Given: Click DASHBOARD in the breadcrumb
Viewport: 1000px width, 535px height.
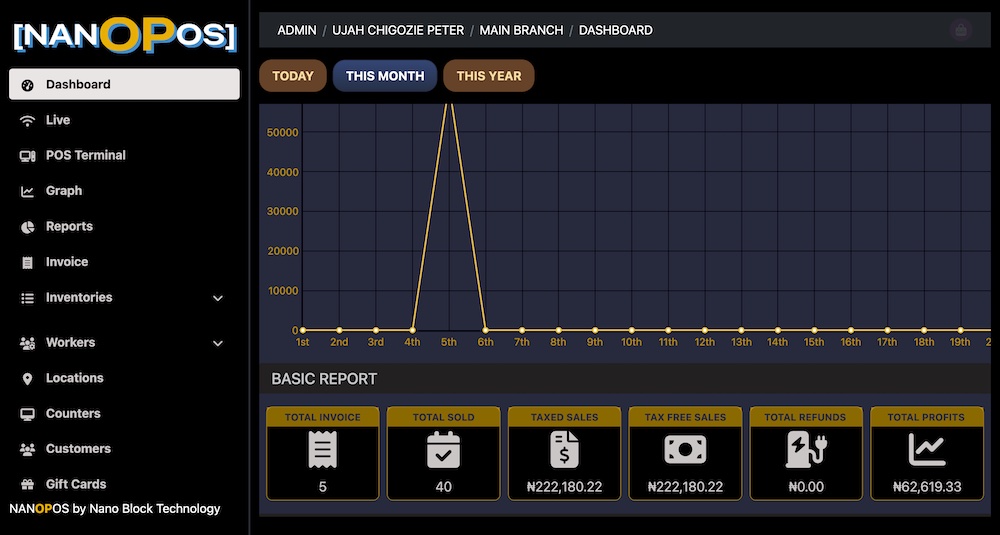Looking at the screenshot, I should coord(615,30).
